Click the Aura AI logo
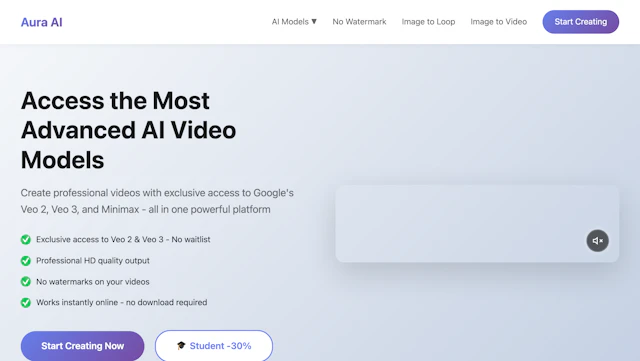Image resolution: width=640 pixels, height=361 pixels. pos(42,22)
